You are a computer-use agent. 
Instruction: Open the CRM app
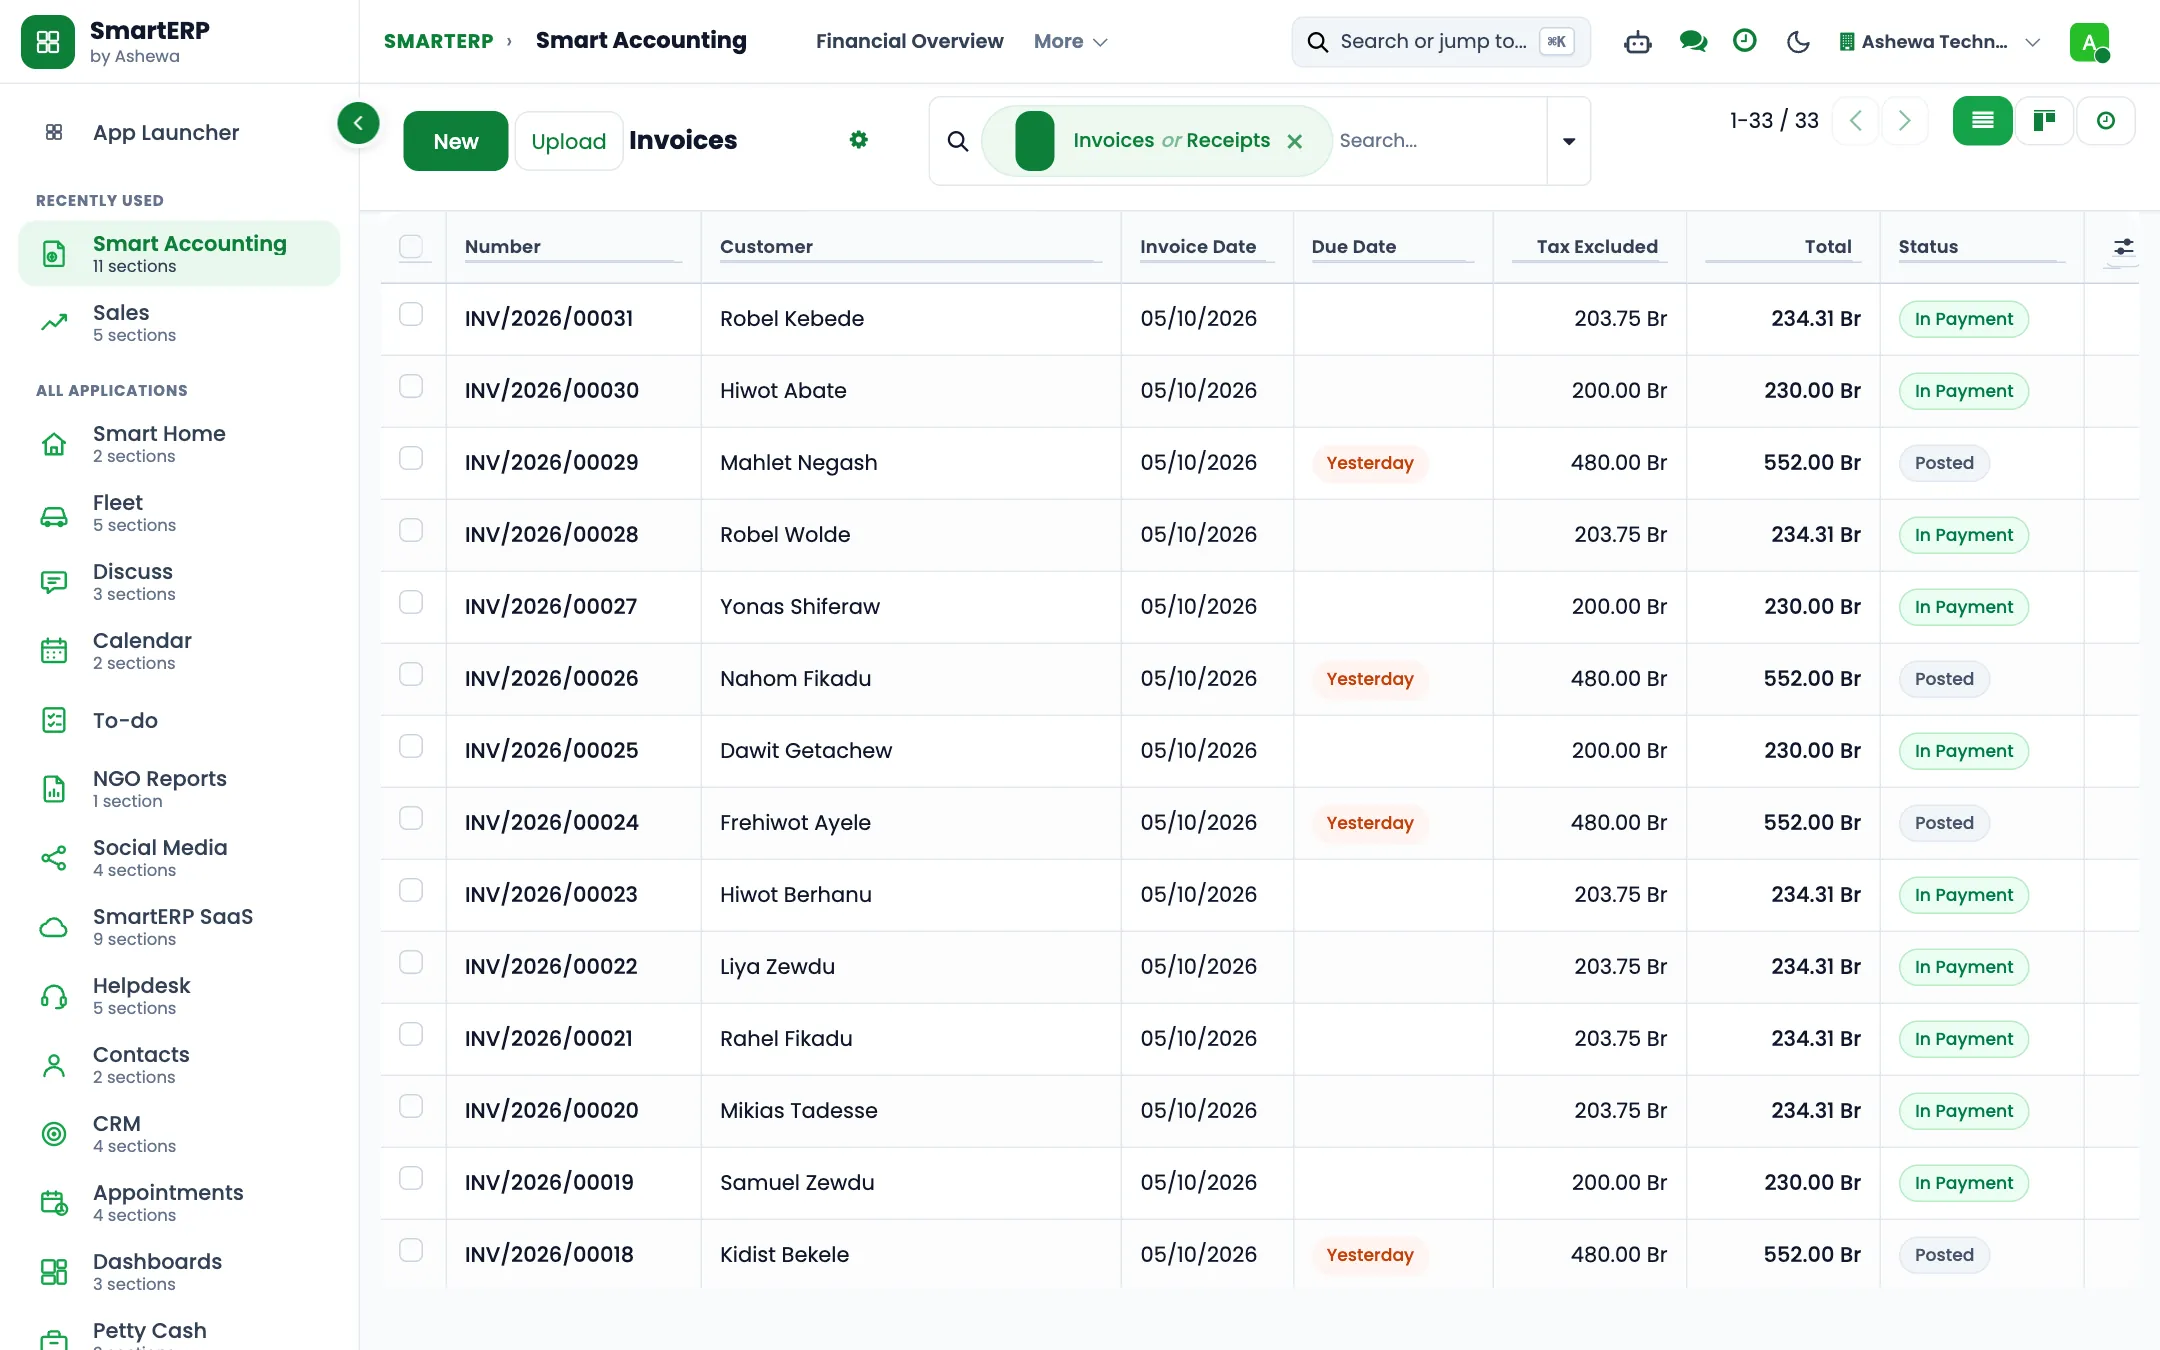(x=179, y=1134)
